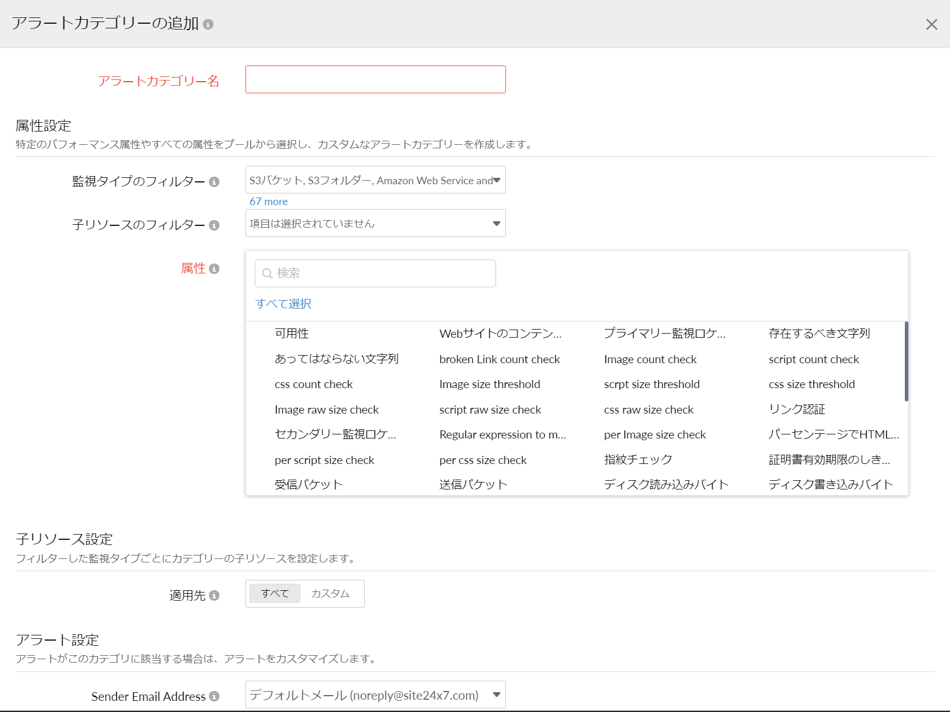Click the 検索 attribute search field

376,273
